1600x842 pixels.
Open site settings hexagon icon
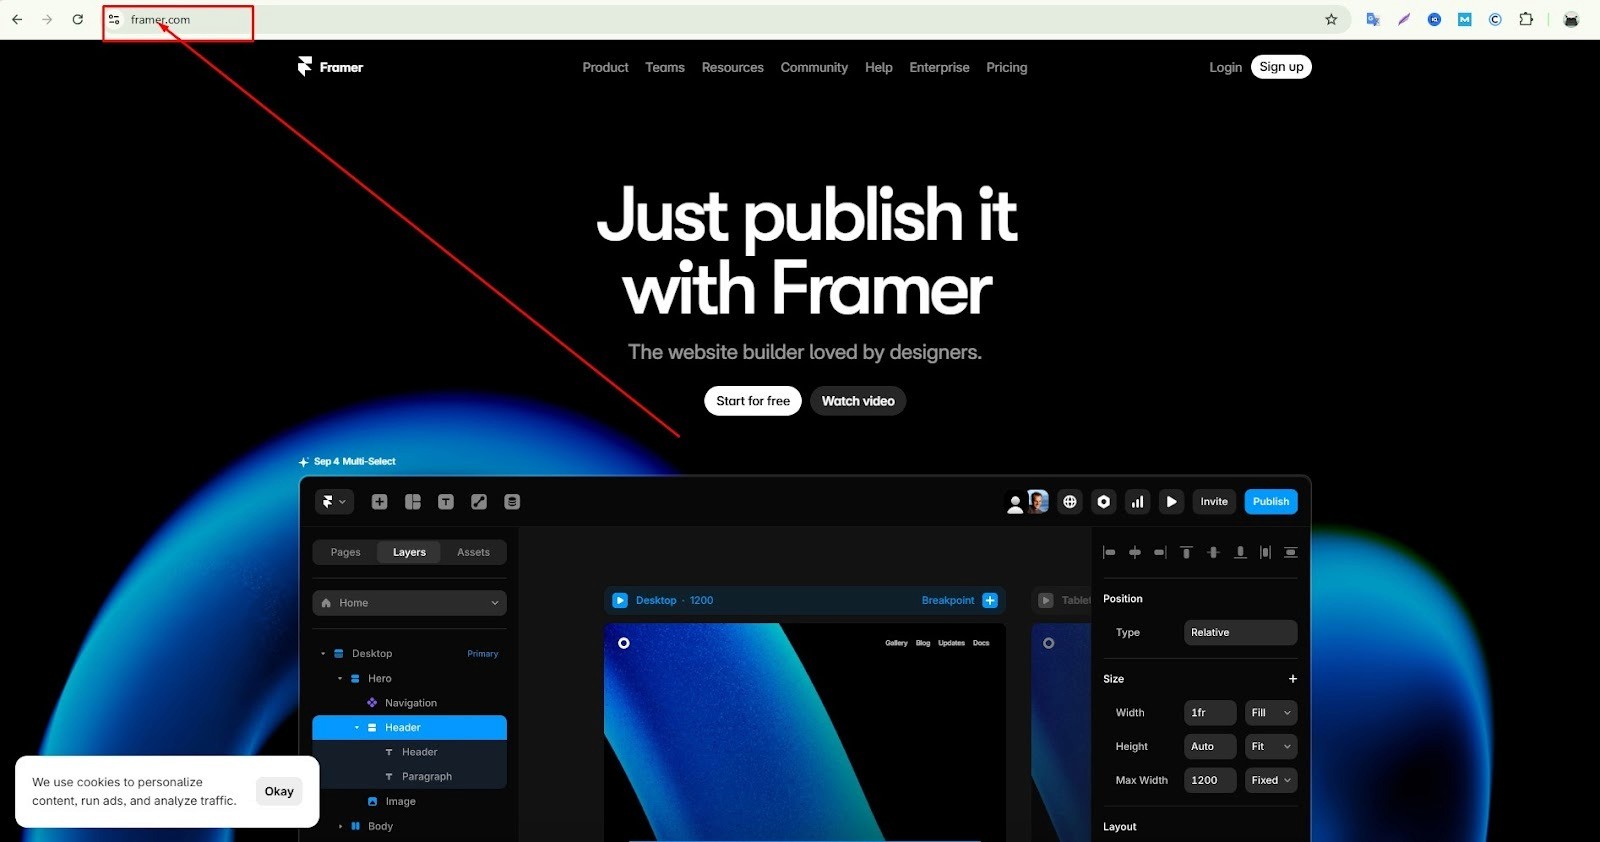coord(1104,502)
